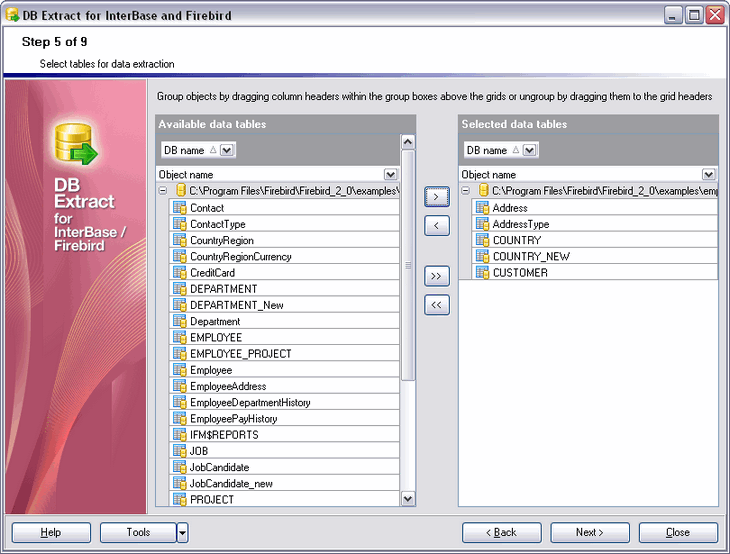Click the Department (mixed case) table icon
The height and width of the screenshot is (554, 730).
(180, 321)
